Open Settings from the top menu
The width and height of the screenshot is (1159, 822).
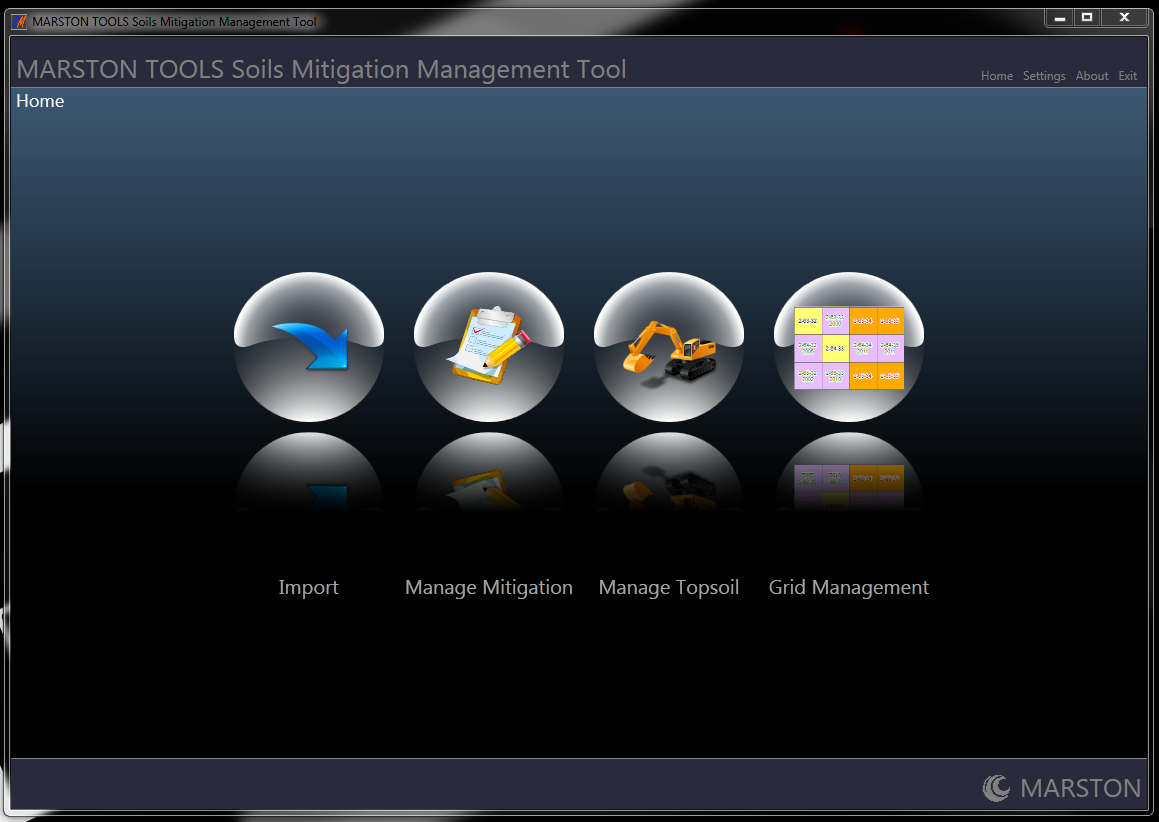pyautogui.click(x=1044, y=75)
